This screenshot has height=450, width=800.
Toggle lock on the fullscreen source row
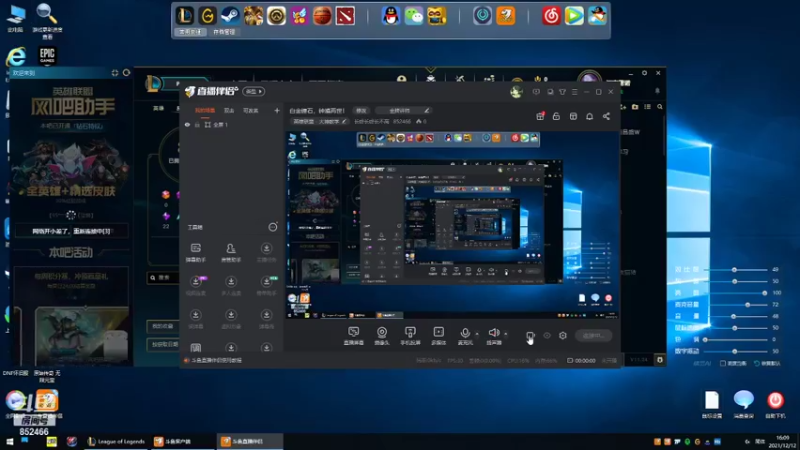pos(197,124)
